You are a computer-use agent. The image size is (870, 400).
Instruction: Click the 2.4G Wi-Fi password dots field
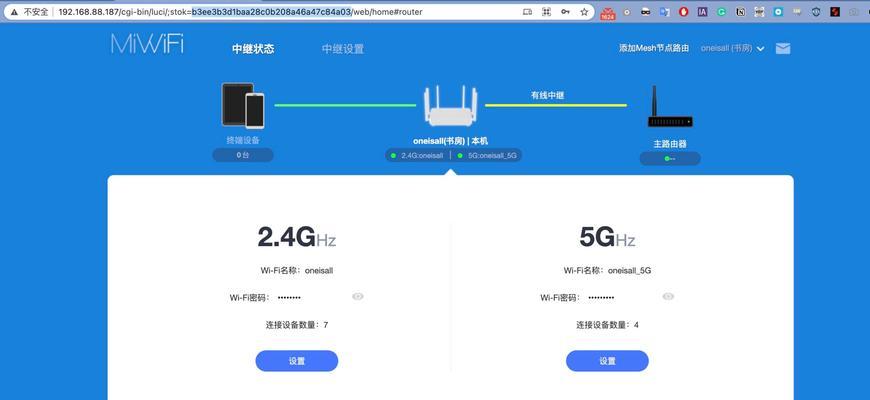[289, 298]
